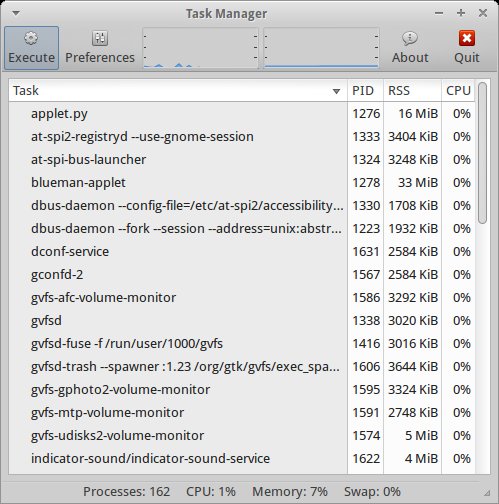
Task: Click the CPU usage history graph
Action: pyautogui.click(x=201, y=48)
